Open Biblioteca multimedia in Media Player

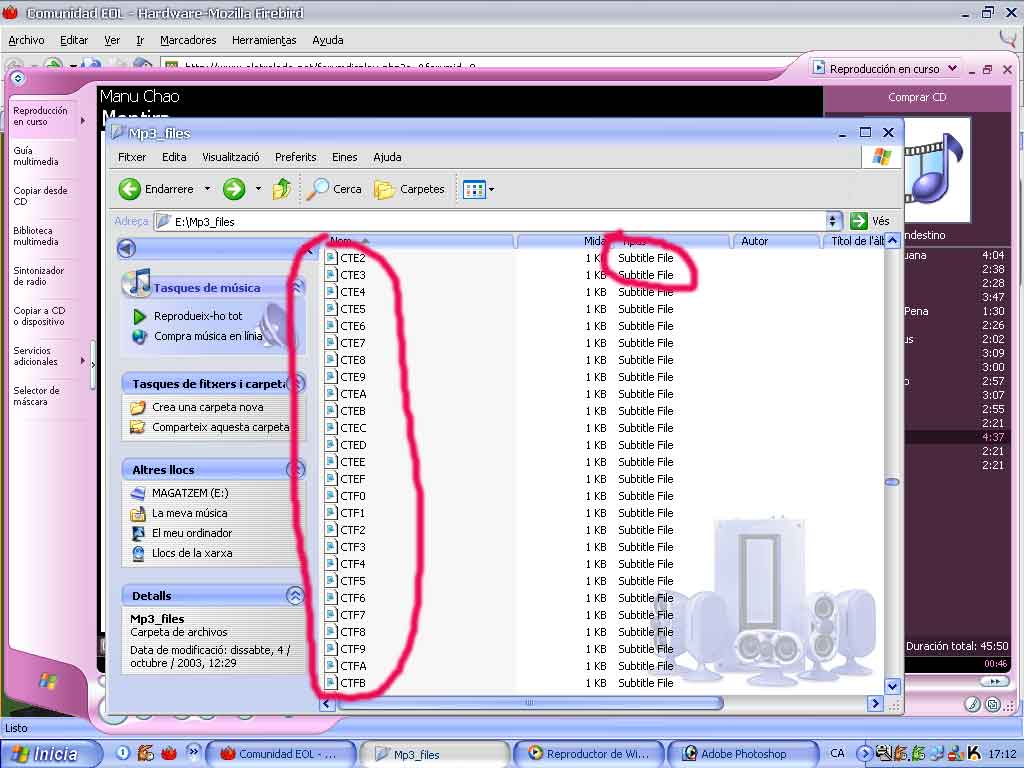coord(36,236)
